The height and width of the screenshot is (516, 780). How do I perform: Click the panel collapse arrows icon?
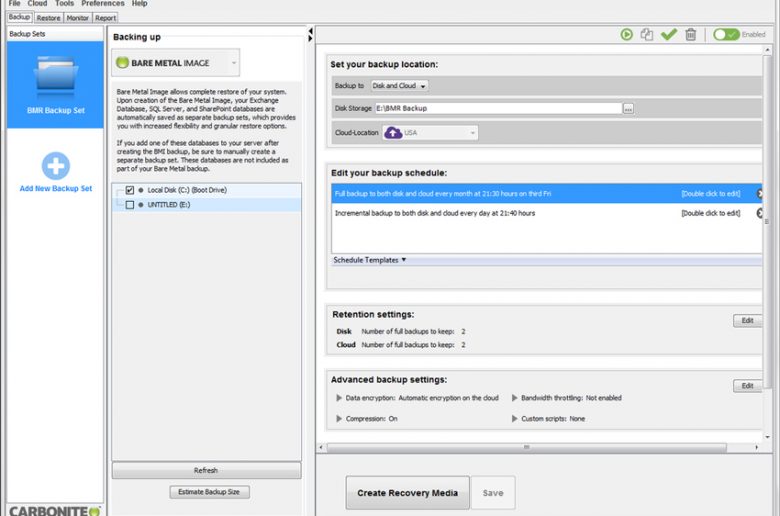pyautogui.click(x=310, y=34)
